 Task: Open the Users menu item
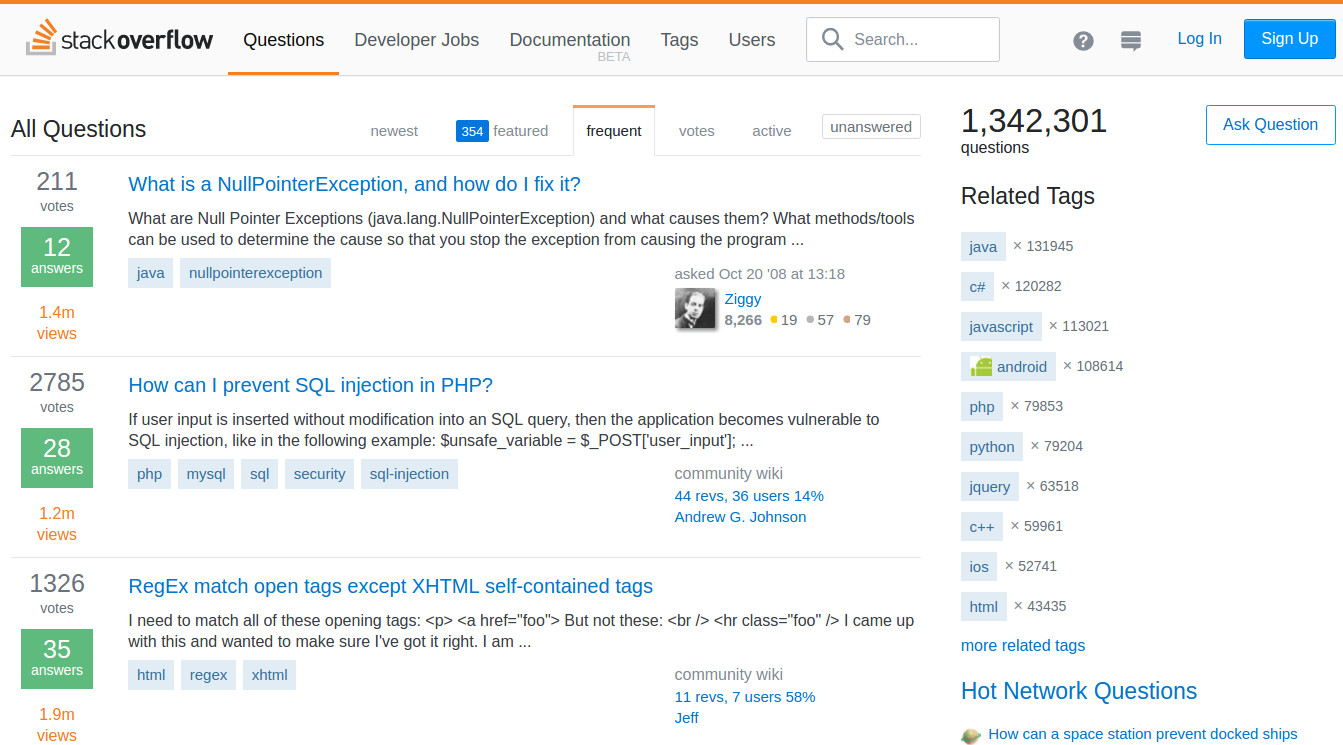(x=751, y=39)
